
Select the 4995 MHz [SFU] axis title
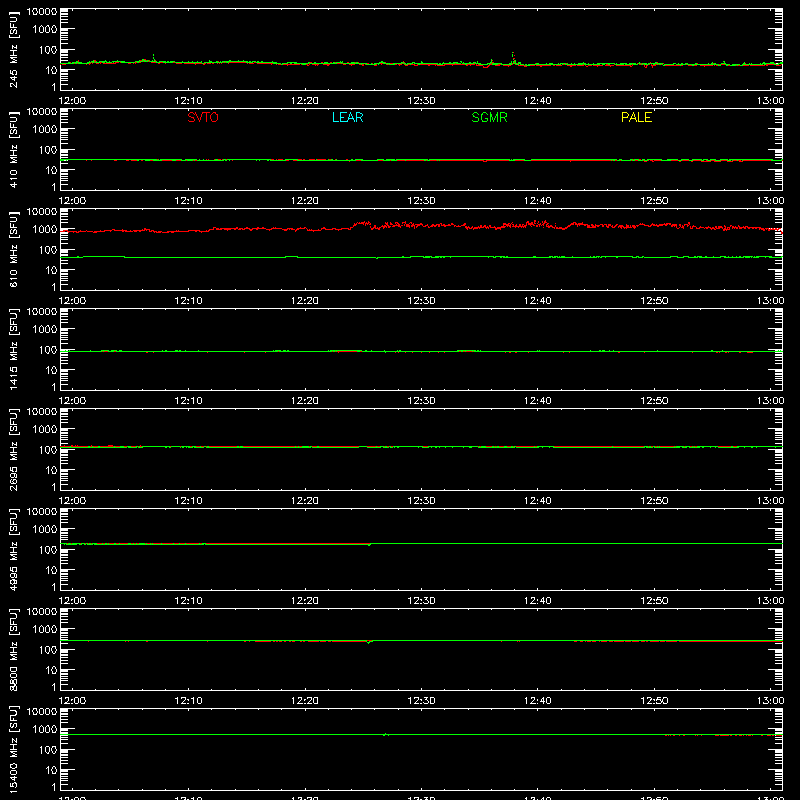click(x=13, y=549)
